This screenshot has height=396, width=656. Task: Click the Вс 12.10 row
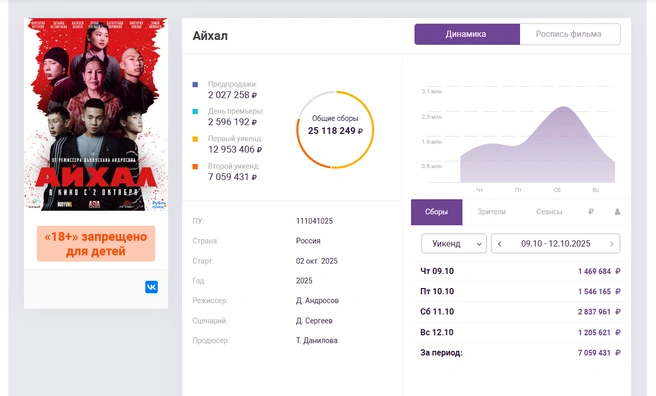[520, 332]
